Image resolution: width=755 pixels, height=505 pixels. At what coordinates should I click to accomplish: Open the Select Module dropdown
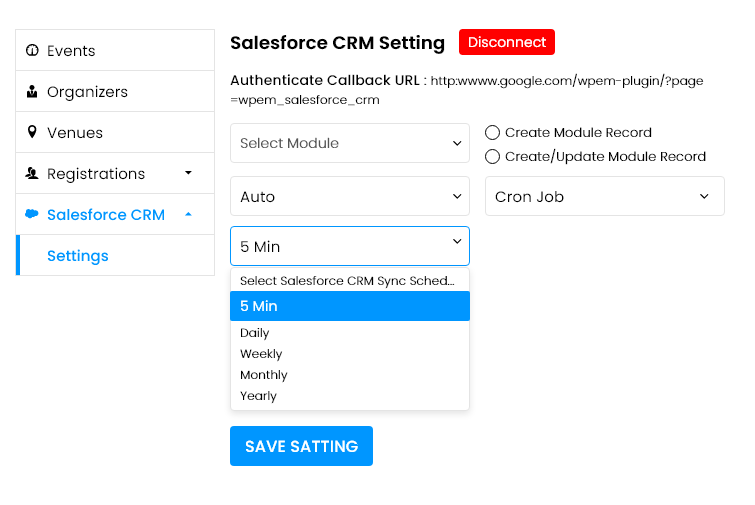coord(350,143)
